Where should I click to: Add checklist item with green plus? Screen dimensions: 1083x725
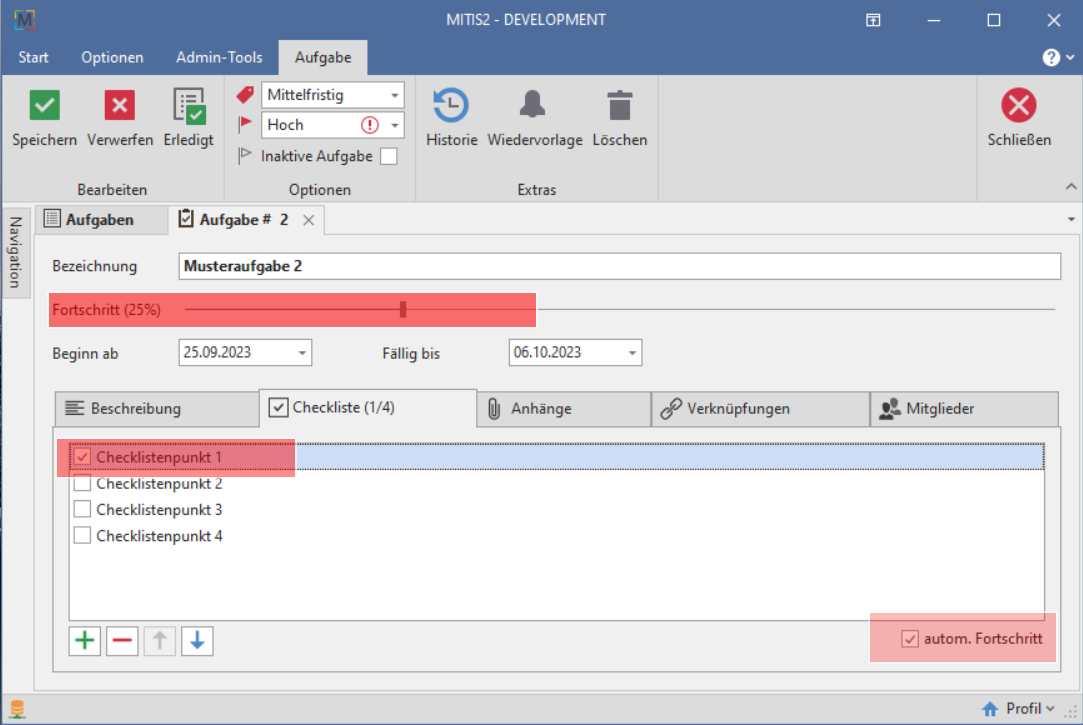click(85, 641)
